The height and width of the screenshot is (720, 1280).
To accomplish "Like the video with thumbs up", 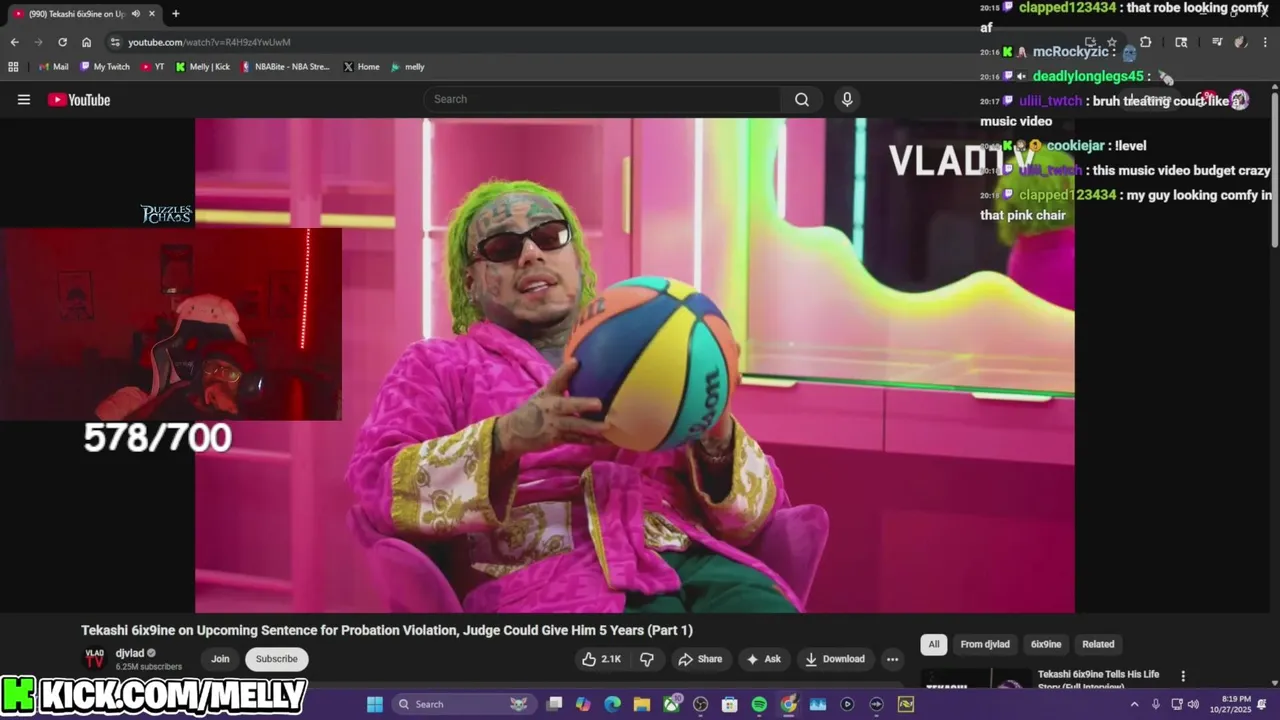I will point(601,659).
